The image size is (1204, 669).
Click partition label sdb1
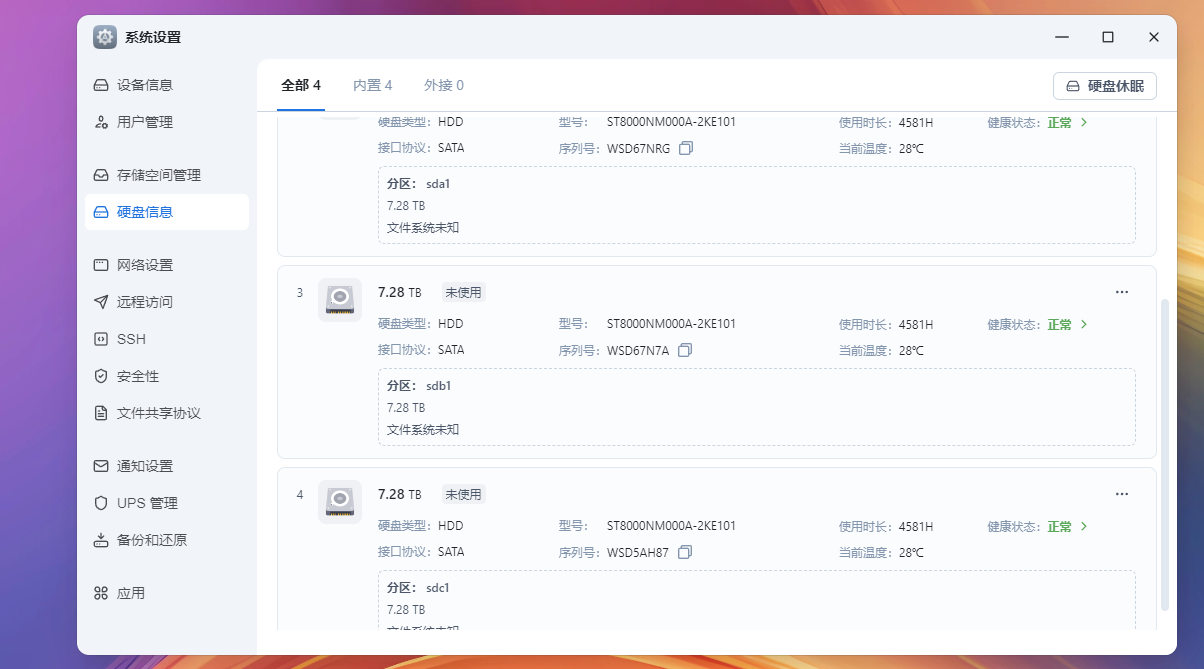[439, 386]
